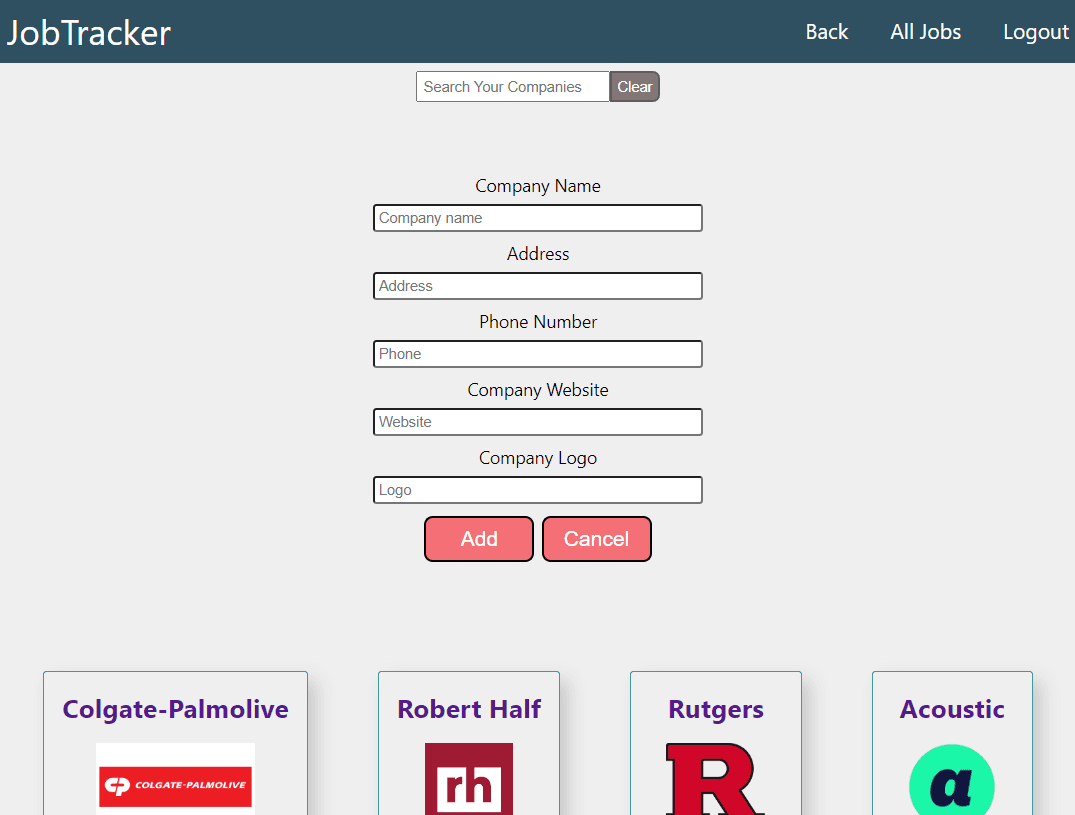Screen dimensions: 1075x815
Task: Click the Acoustic green circle logo
Action: click(x=952, y=780)
